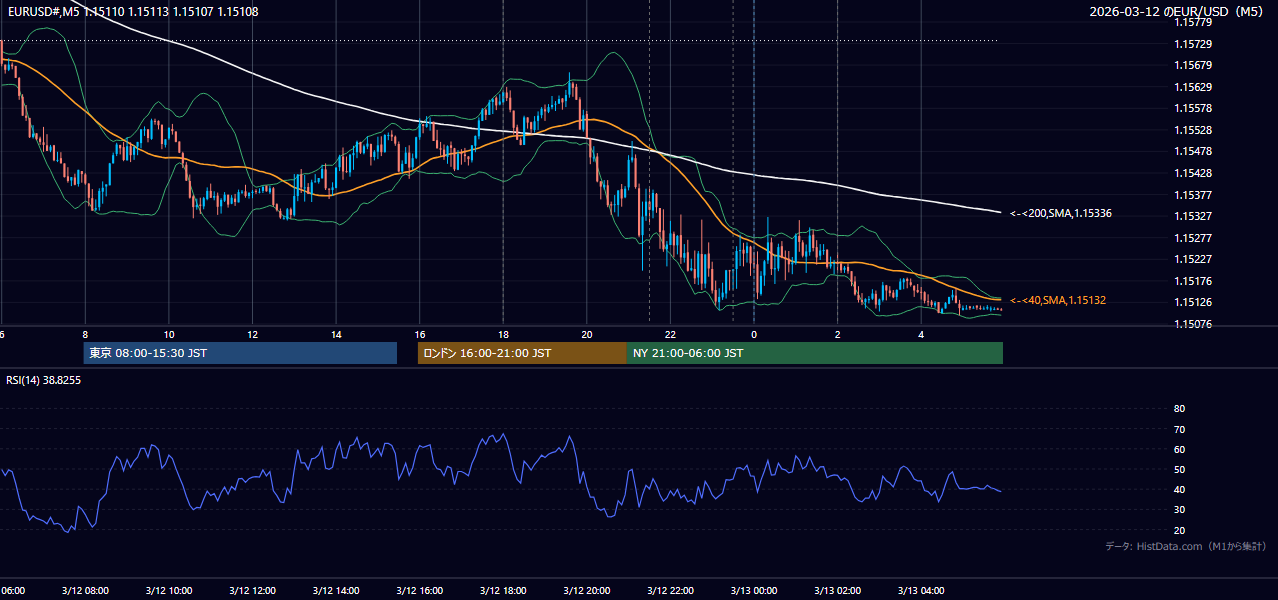The height and width of the screenshot is (600, 1278).
Task: Click price axis value 1.15478
Action: click(x=1193, y=152)
